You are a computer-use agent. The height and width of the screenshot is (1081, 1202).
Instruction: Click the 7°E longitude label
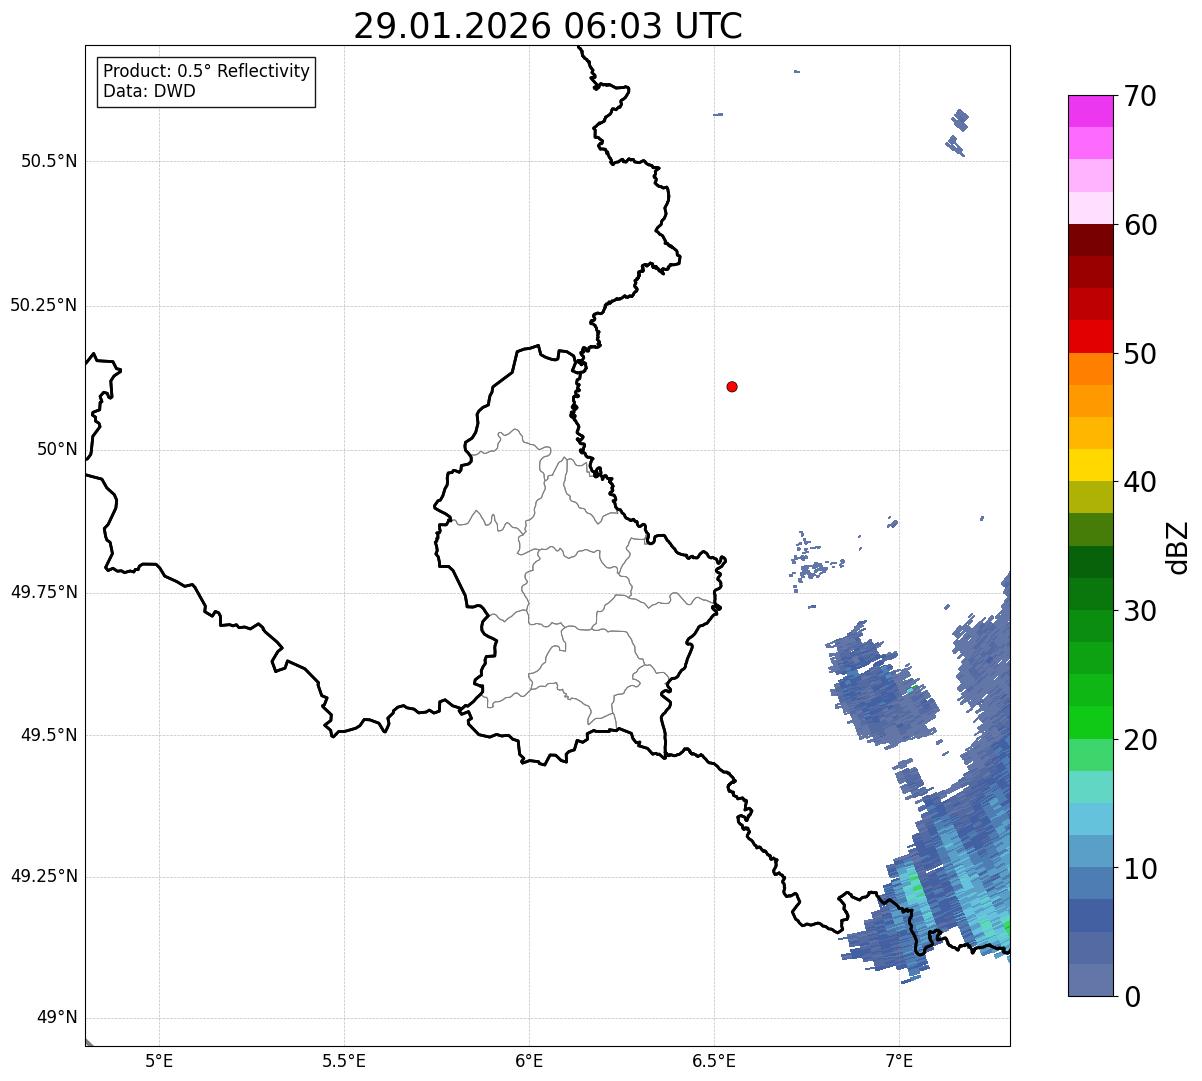899,1061
